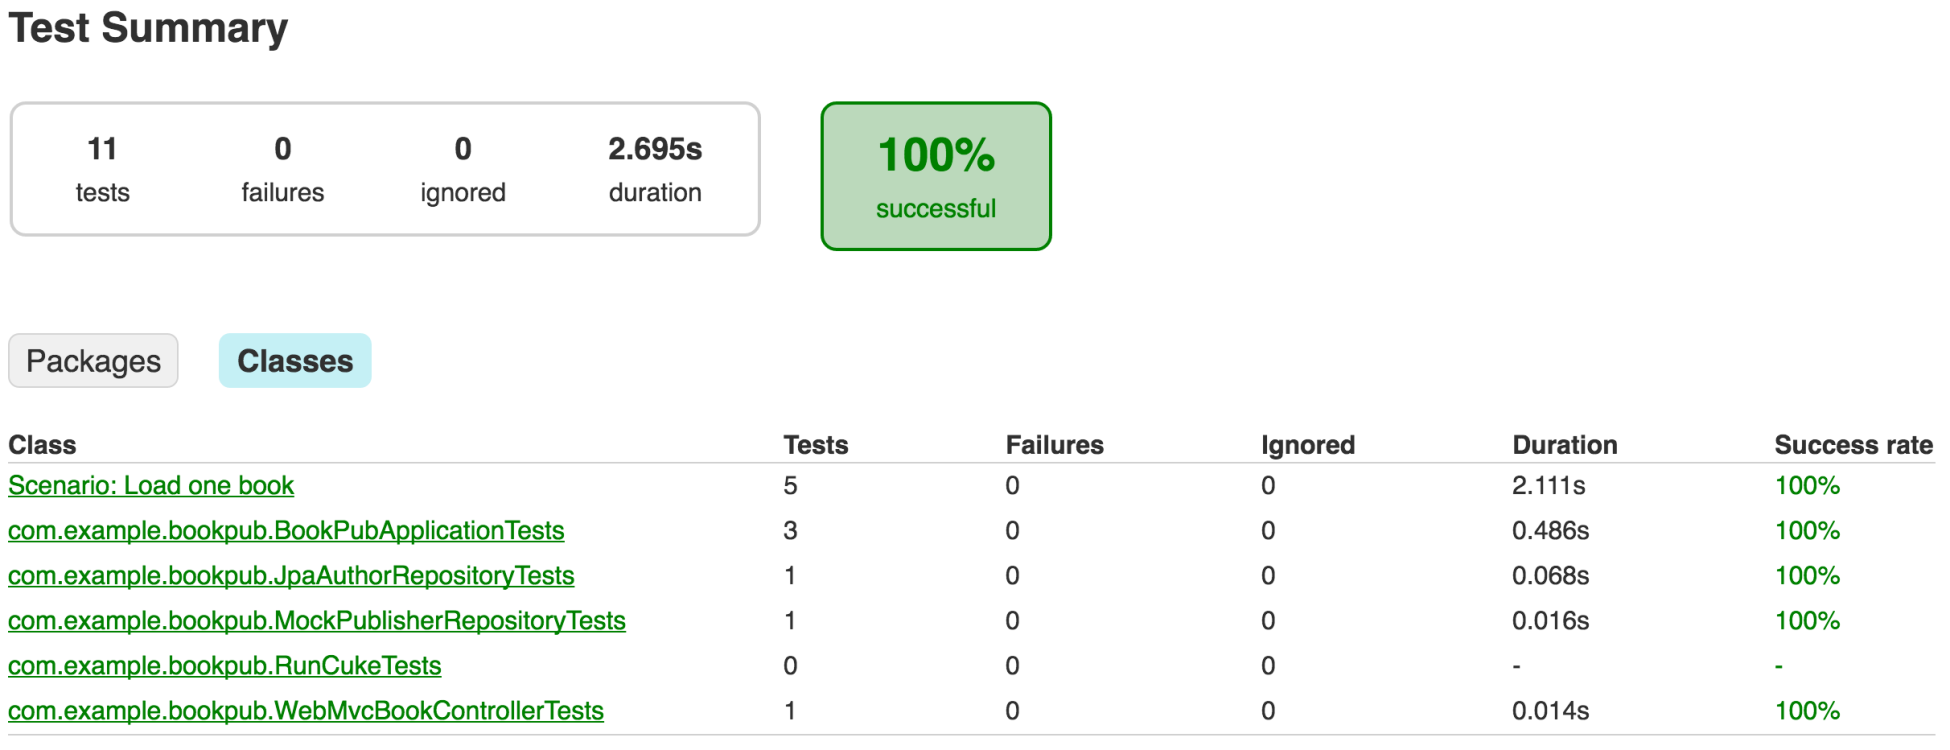Switch to the Packages tab

93,361
